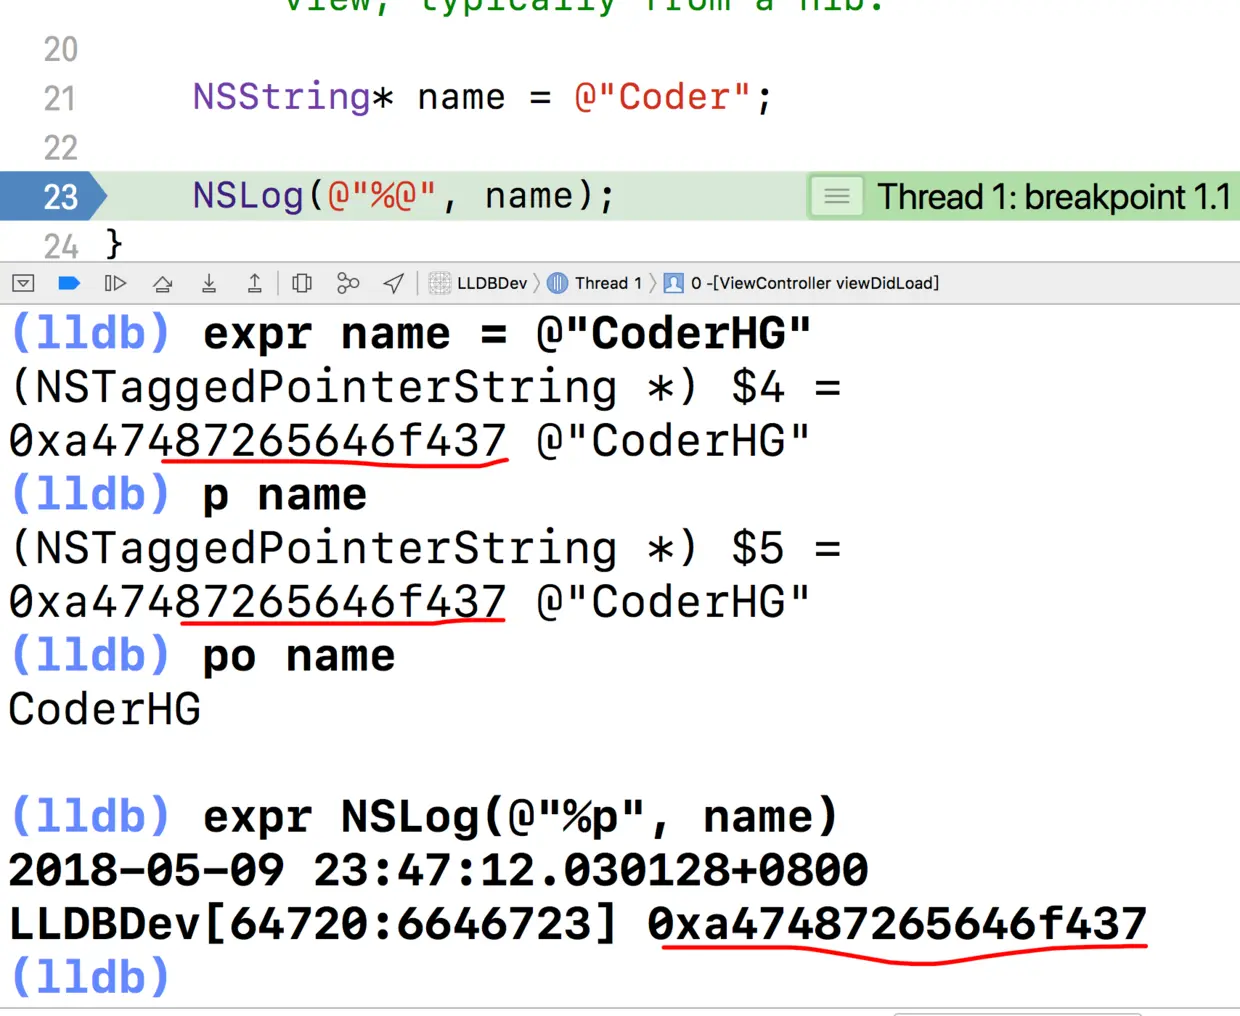Image resolution: width=1240 pixels, height=1016 pixels.
Task: Step into the function call
Action: point(208,283)
